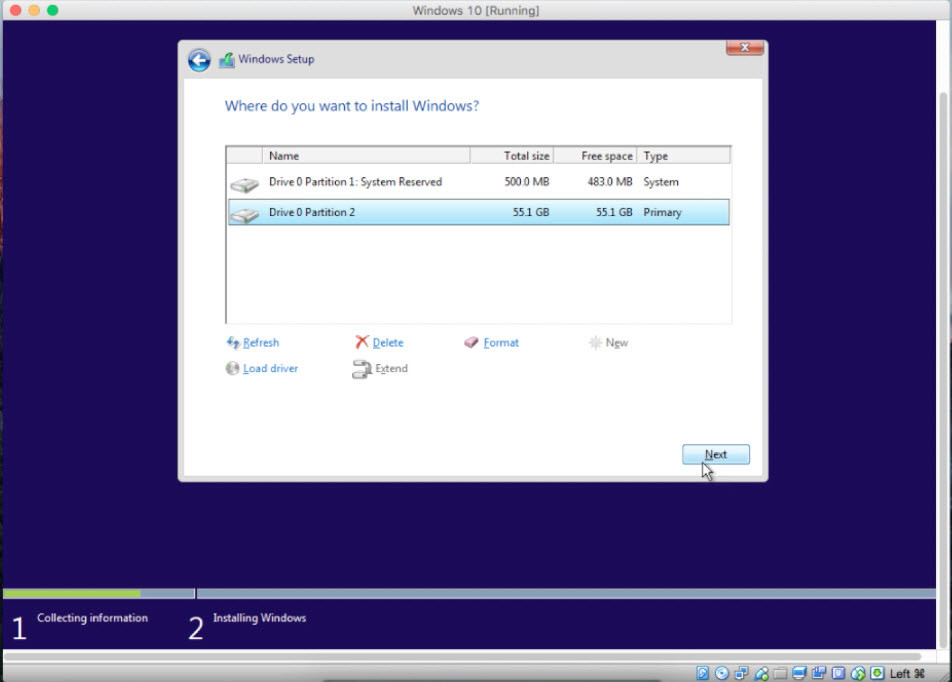
Task: Click the Load driver link
Action: 270,368
